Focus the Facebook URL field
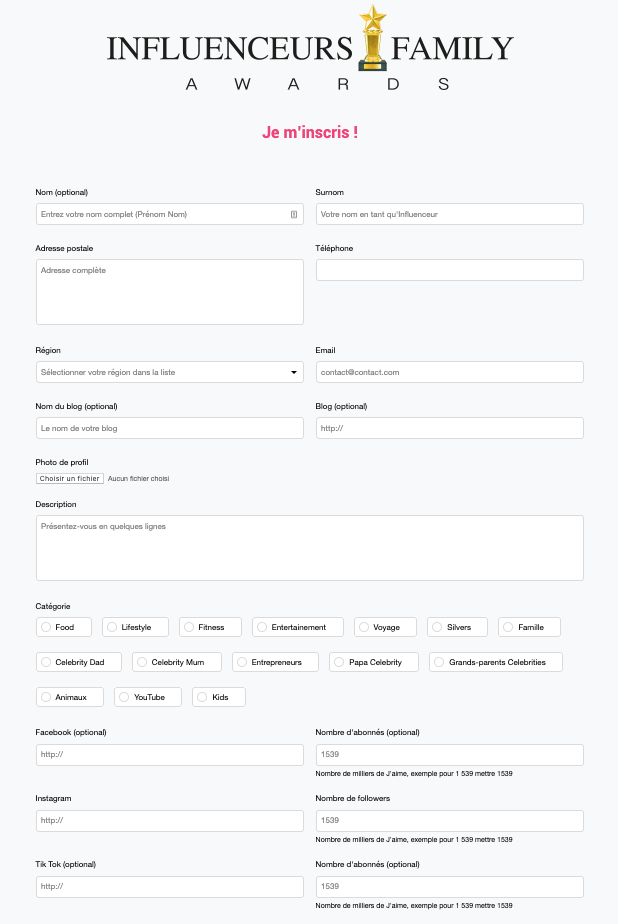 click(170, 755)
